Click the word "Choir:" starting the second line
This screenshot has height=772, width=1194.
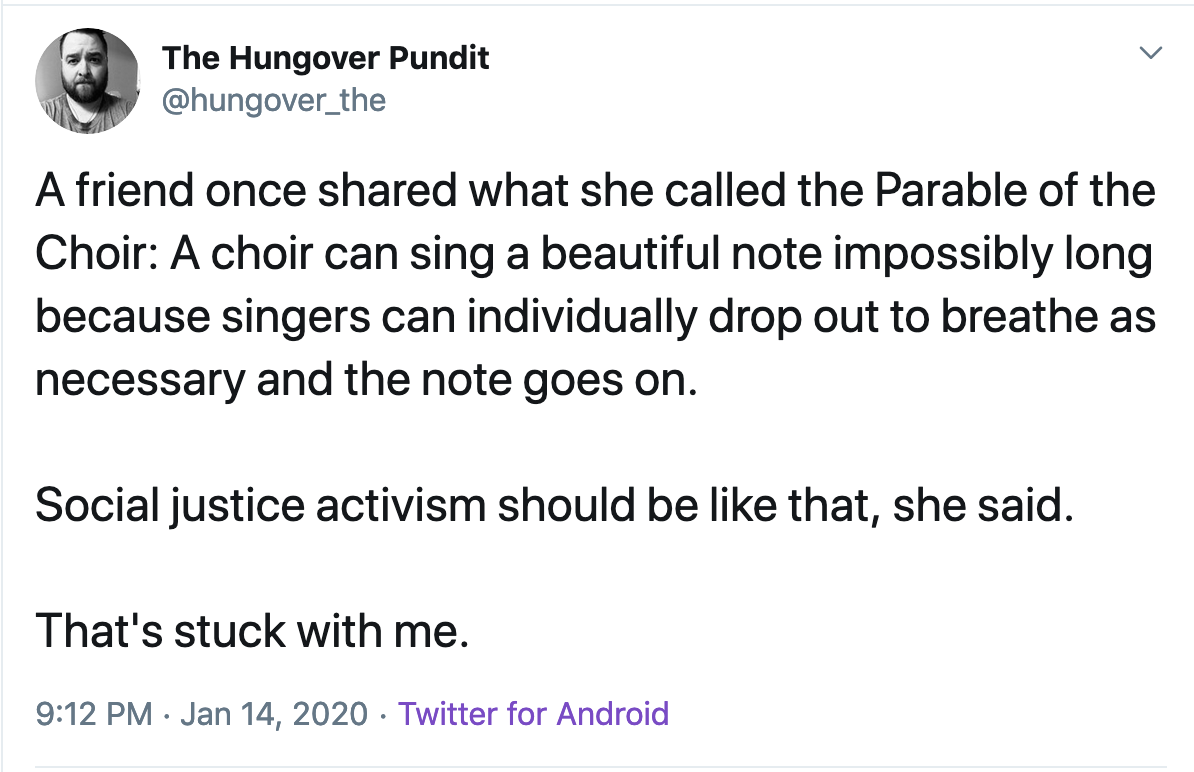(96, 253)
